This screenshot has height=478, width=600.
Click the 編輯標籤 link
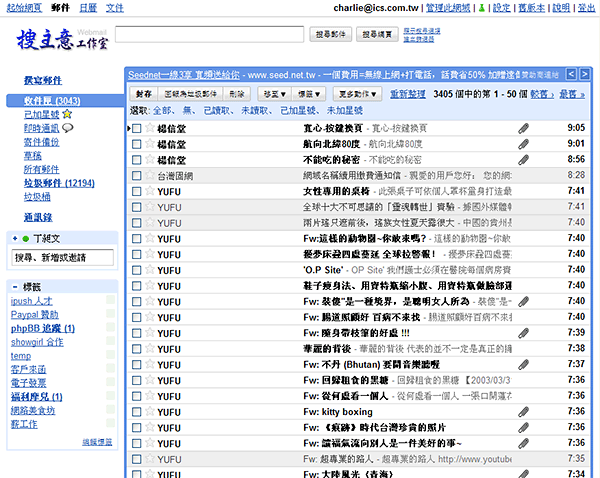pyautogui.click(x=97, y=442)
